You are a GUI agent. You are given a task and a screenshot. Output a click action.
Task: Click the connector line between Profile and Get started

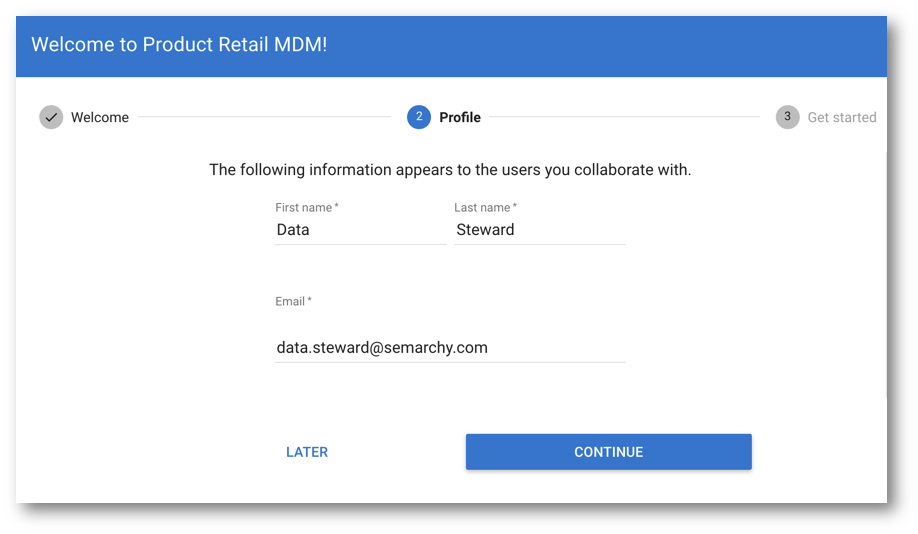click(x=624, y=117)
